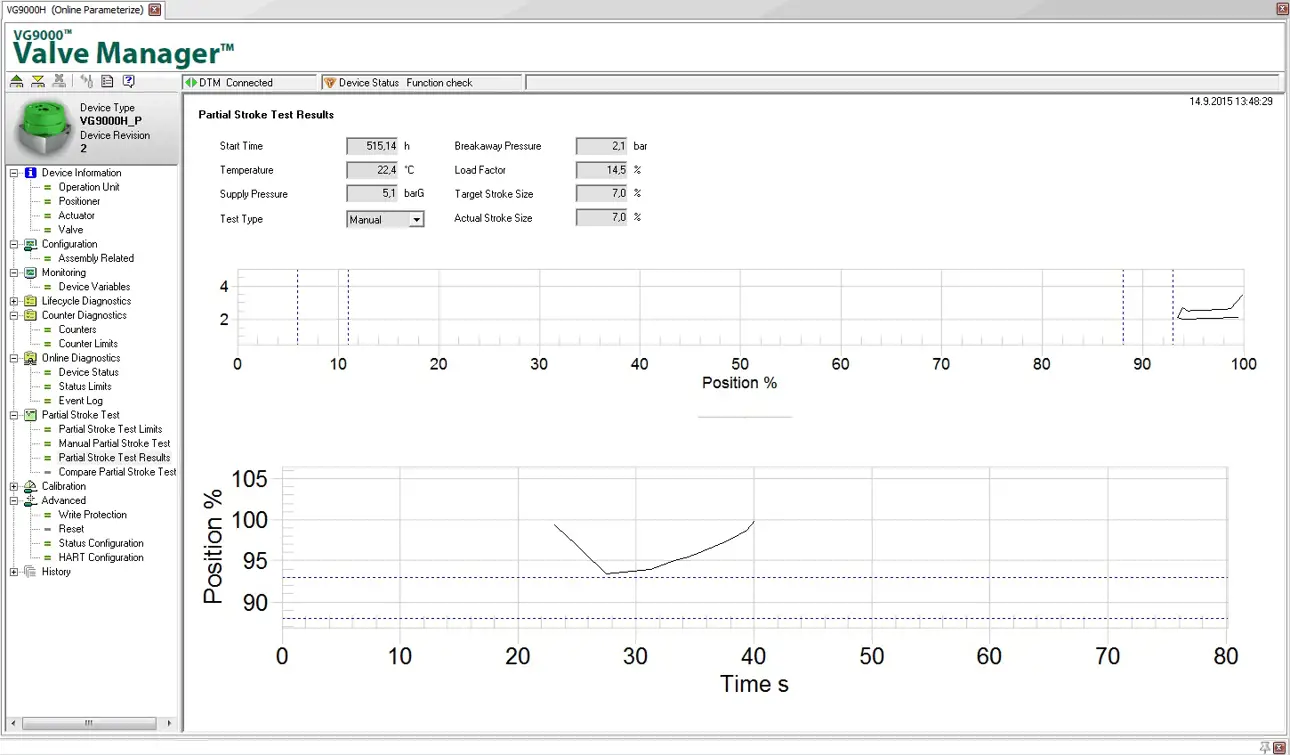Click the red close icon in bottom status bar
Image resolution: width=1290 pixels, height=755 pixels.
tap(1280, 747)
